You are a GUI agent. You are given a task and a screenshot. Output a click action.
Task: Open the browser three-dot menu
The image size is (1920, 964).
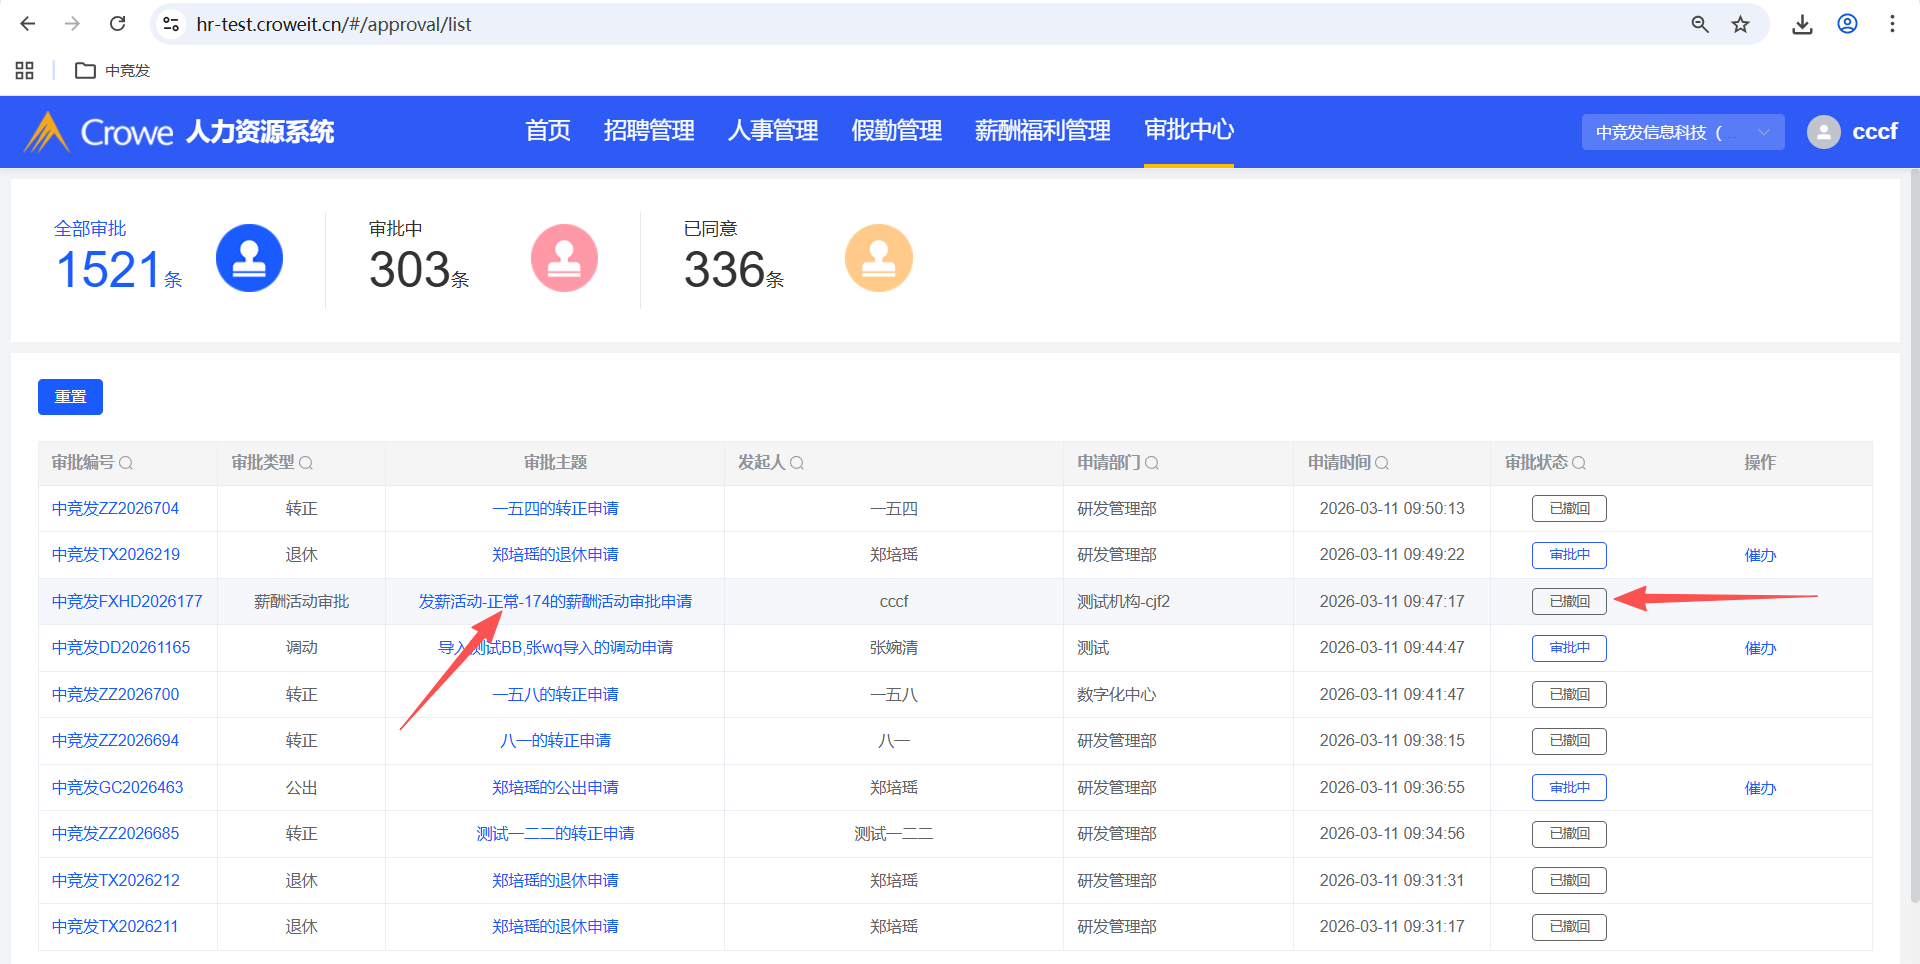tap(1892, 24)
